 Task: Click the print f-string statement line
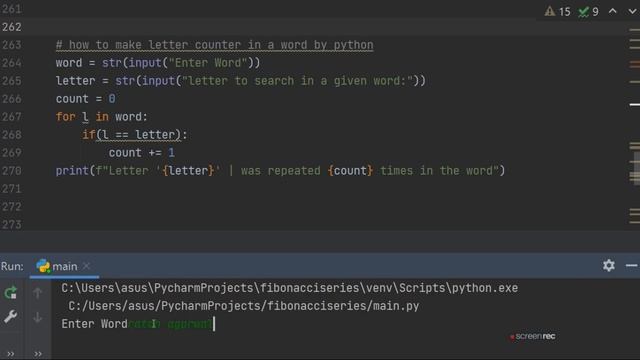point(280,171)
